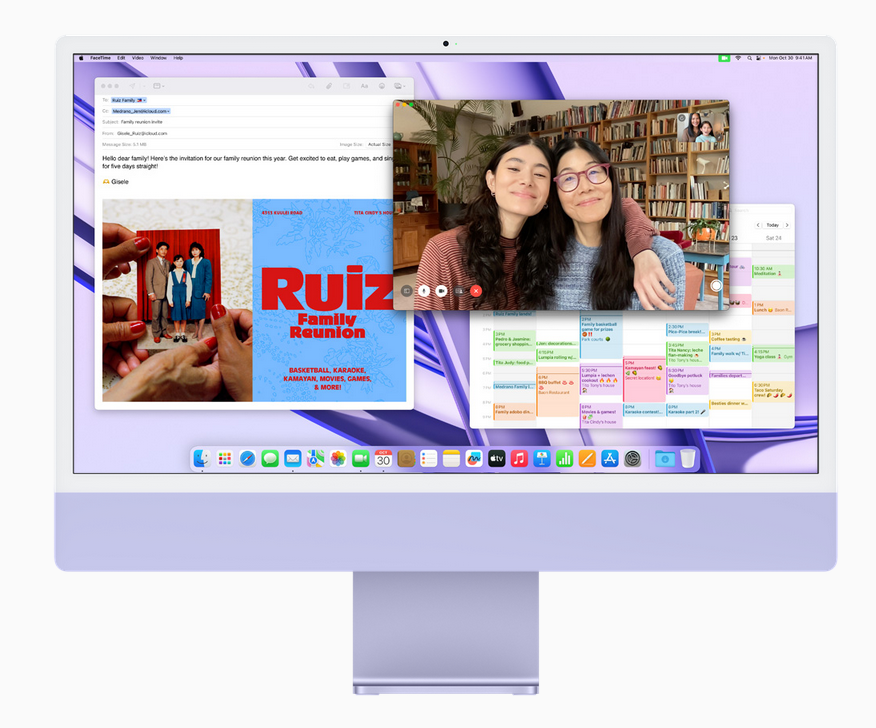Screen dimensions: 876x728
Task: Click the Today button in Calendar
Action: tap(772, 225)
